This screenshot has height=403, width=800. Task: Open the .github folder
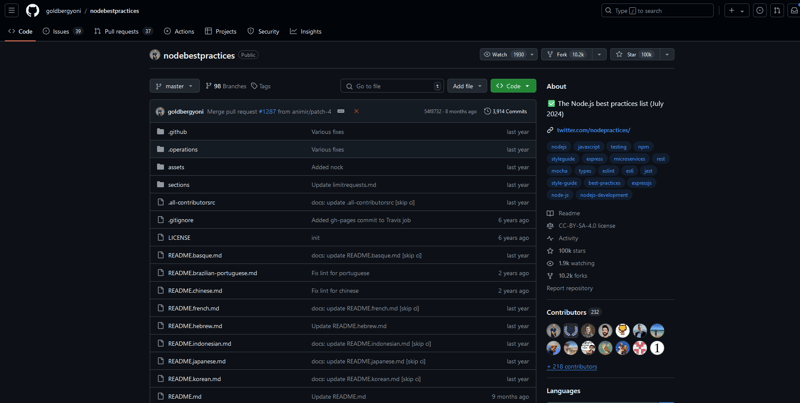(177, 132)
